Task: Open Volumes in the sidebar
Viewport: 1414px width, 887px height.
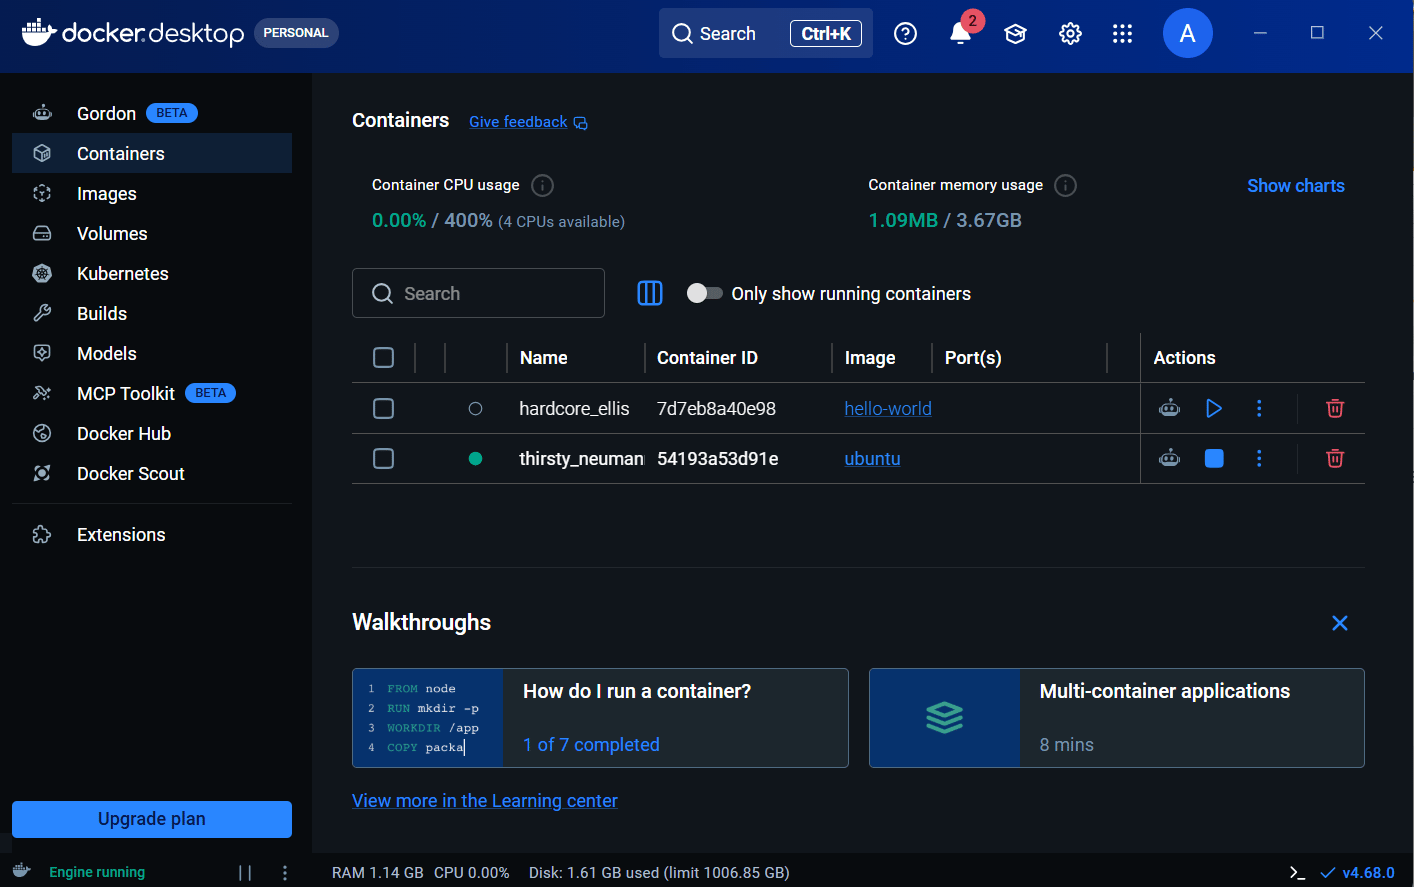Action: tap(152, 233)
